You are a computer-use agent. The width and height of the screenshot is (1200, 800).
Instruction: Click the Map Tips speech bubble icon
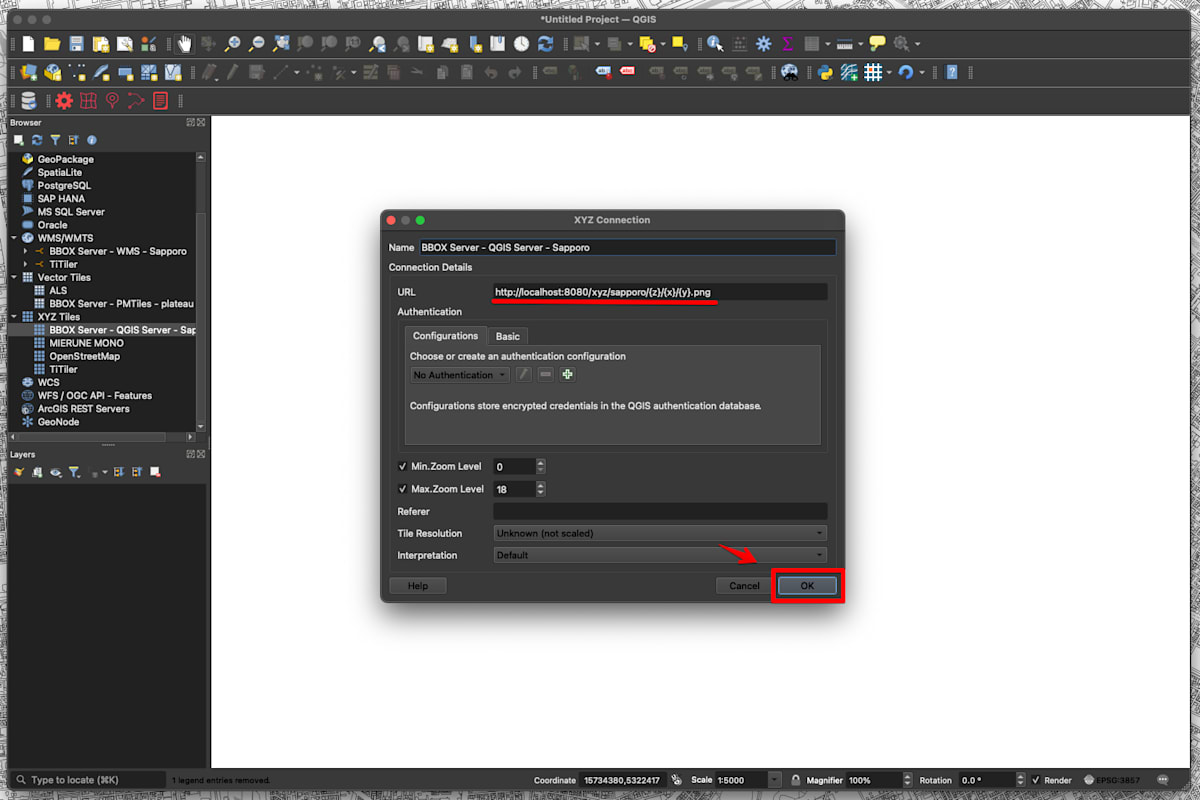877,44
